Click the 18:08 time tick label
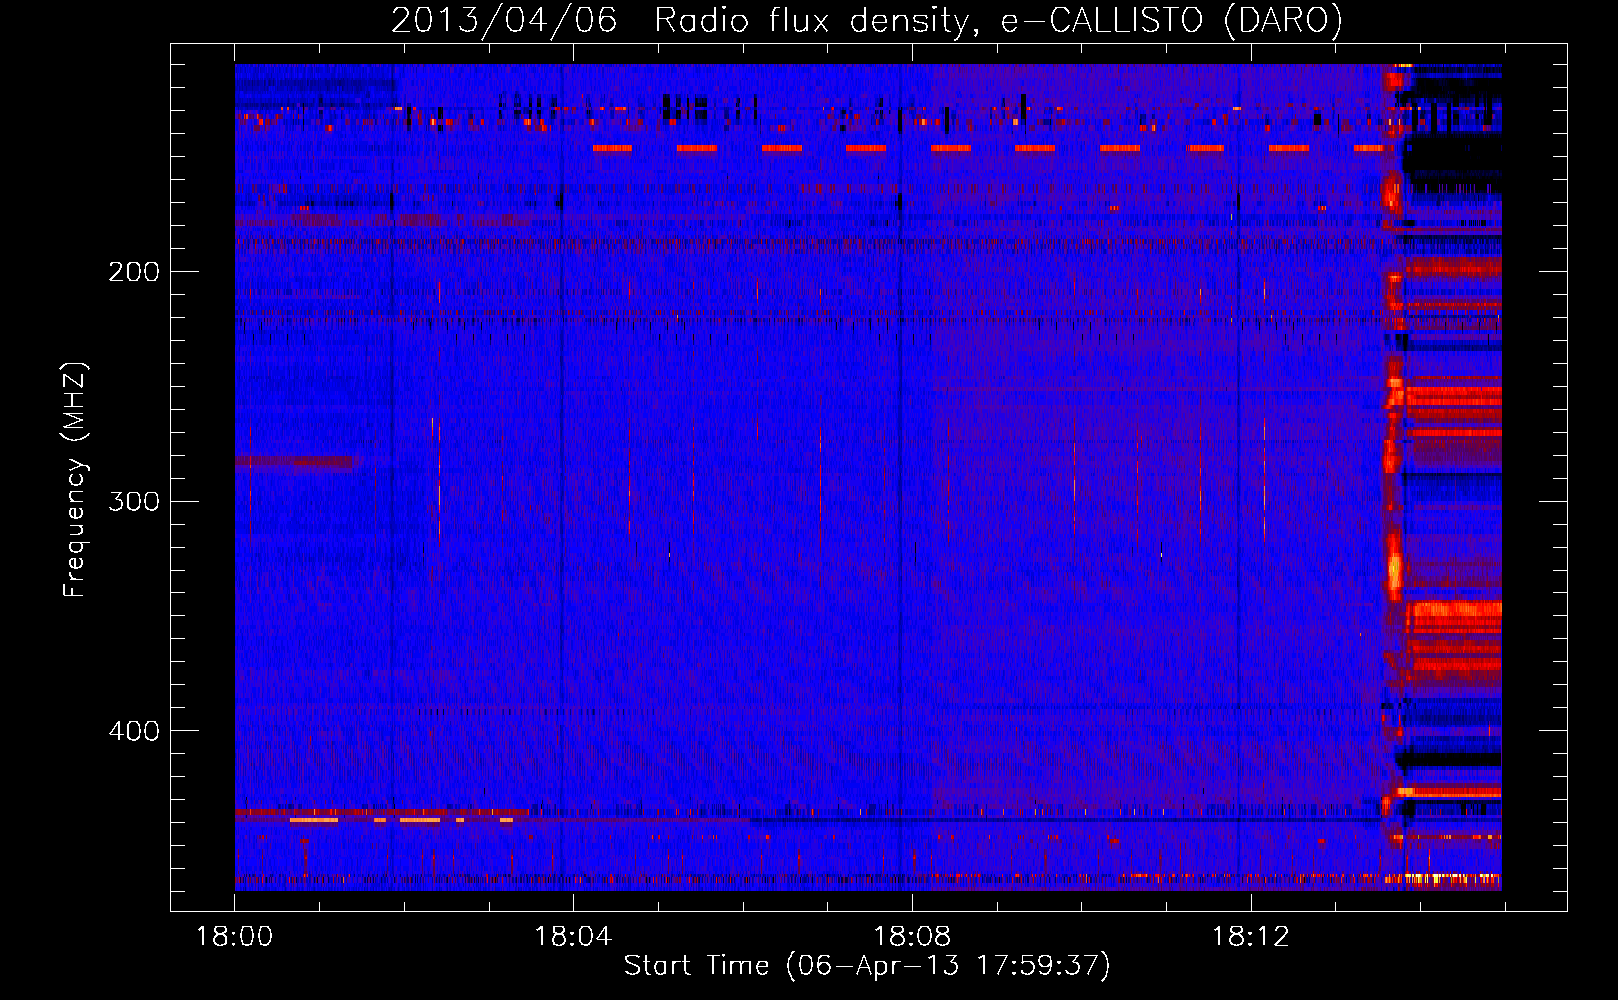The height and width of the screenshot is (1000, 1618). pyautogui.click(x=912, y=937)
